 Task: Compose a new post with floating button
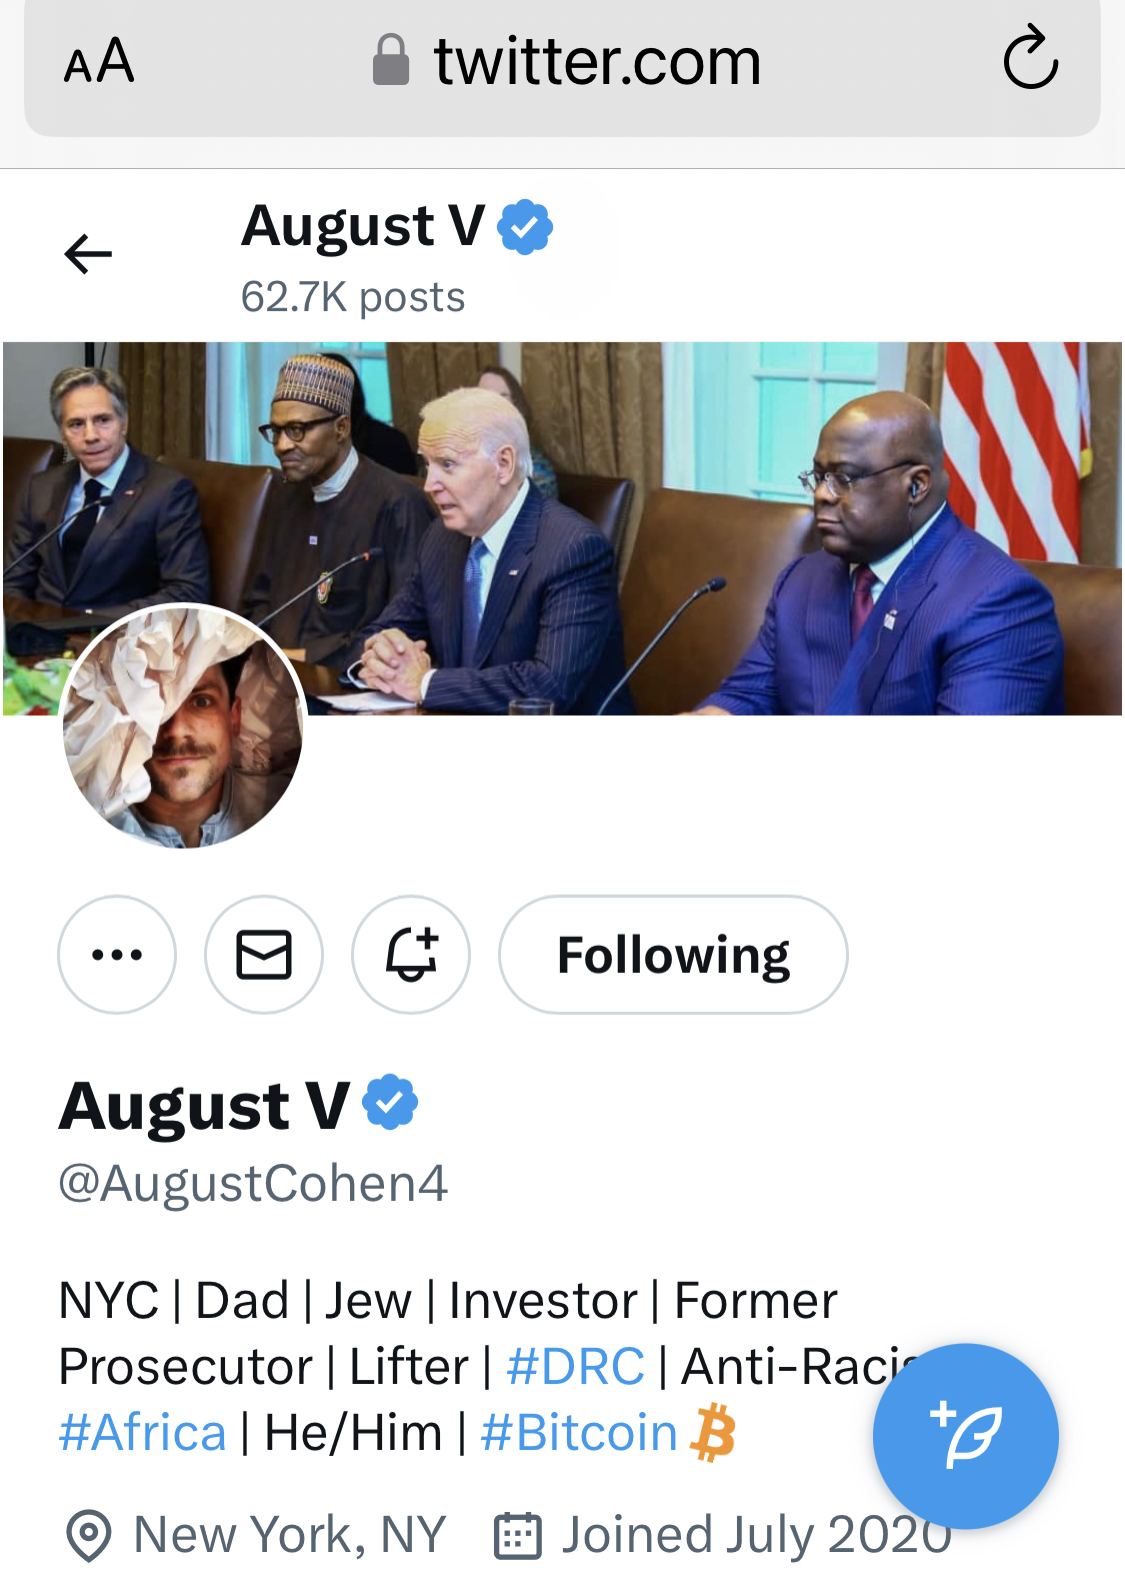965,1435
